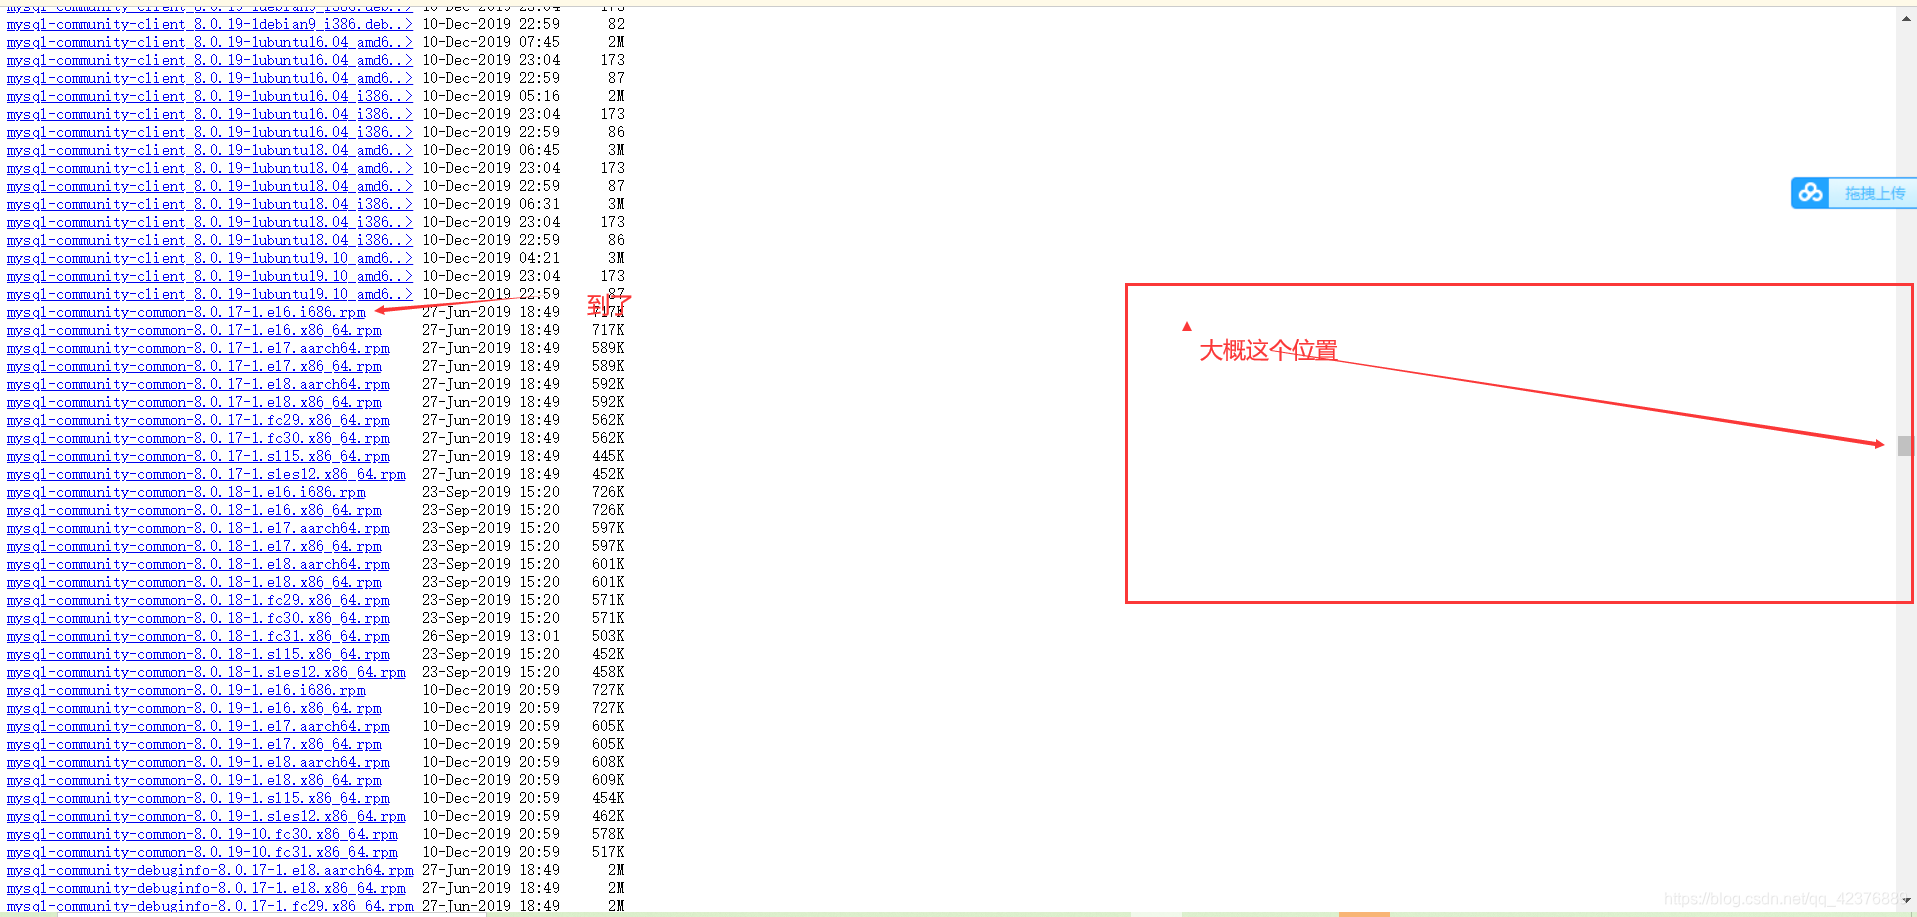Select common-8.0.17-1.el7.x86_64.rpm link
The width and height of the screenshot is (1917, 917).
[x=194, y=366]
